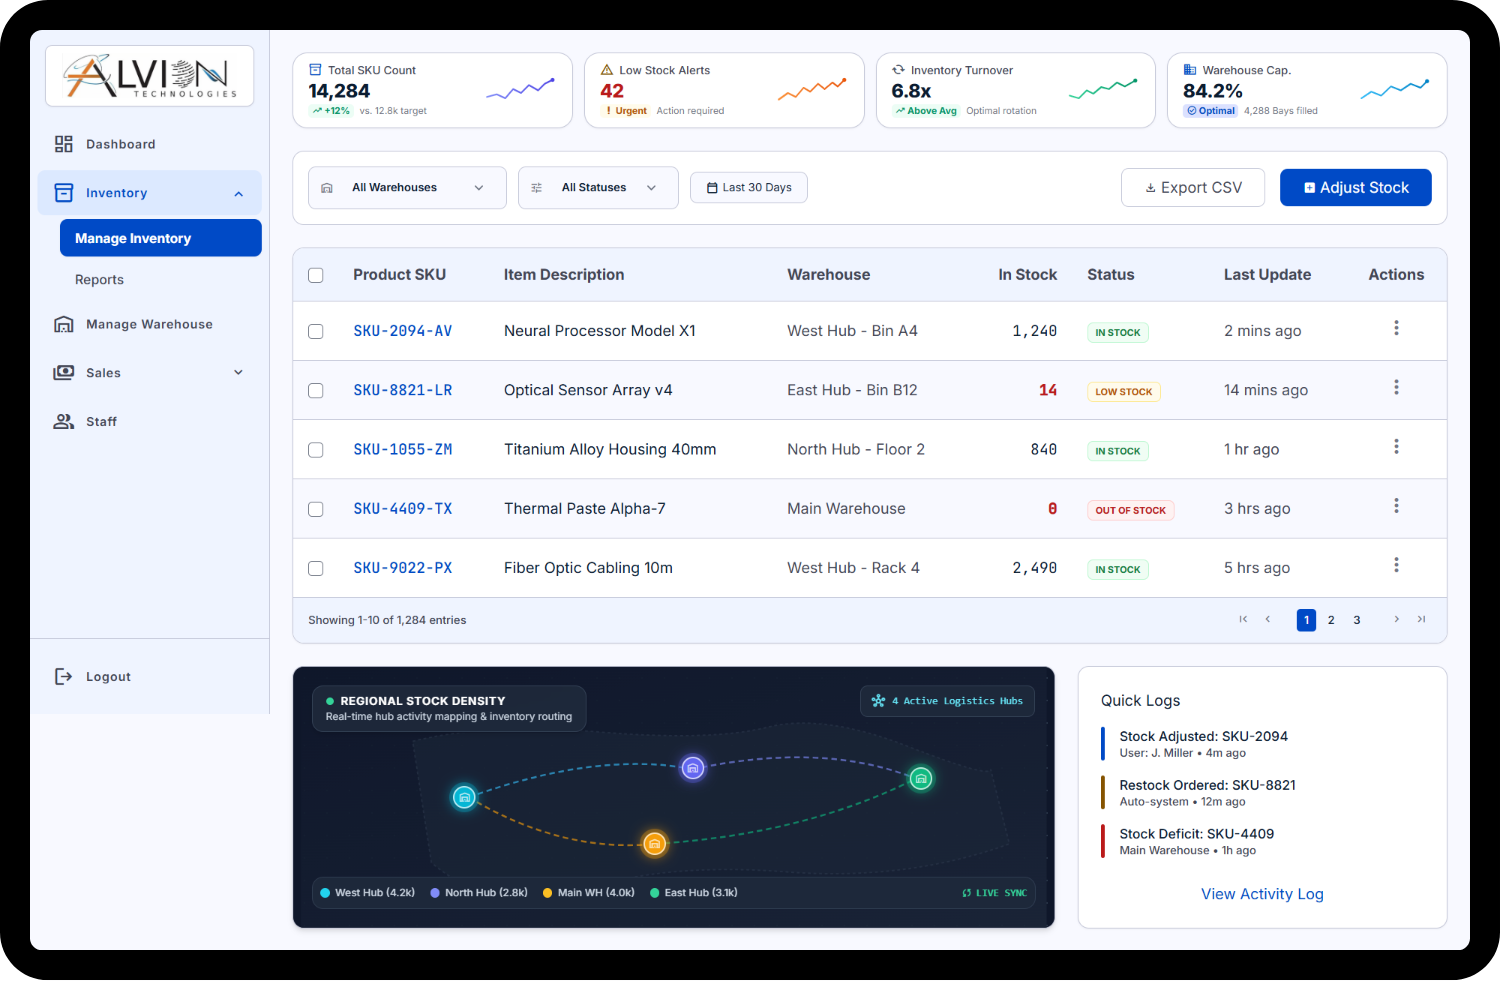This screenshot has height=981, width=1500.
Task: Select the Last 30 Days date filter
Action: click(x=749, y=188)
